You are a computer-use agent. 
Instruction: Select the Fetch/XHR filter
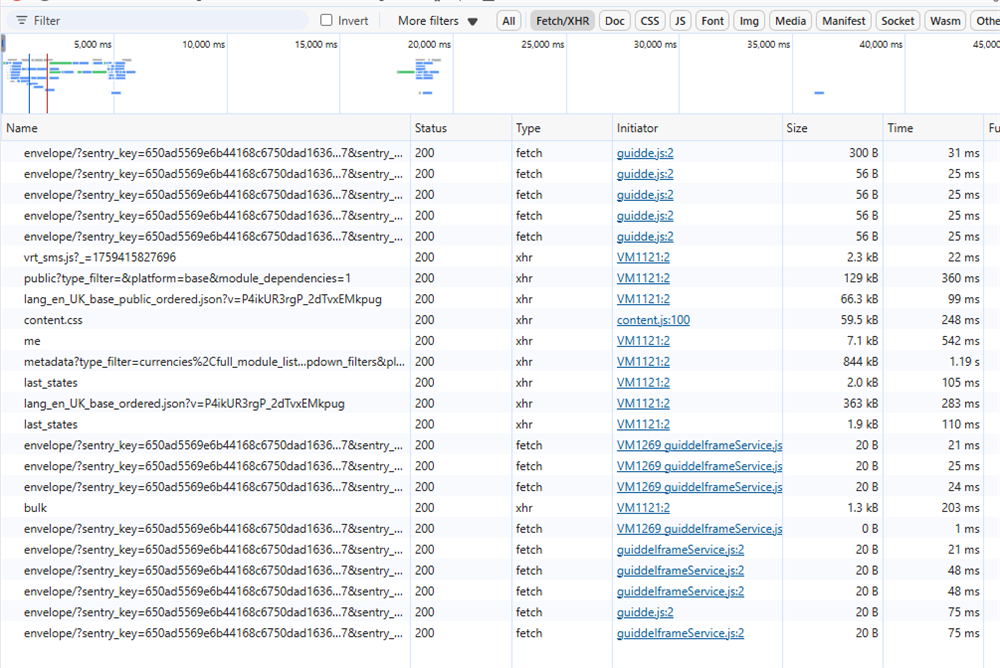click(x=563, y=21)
